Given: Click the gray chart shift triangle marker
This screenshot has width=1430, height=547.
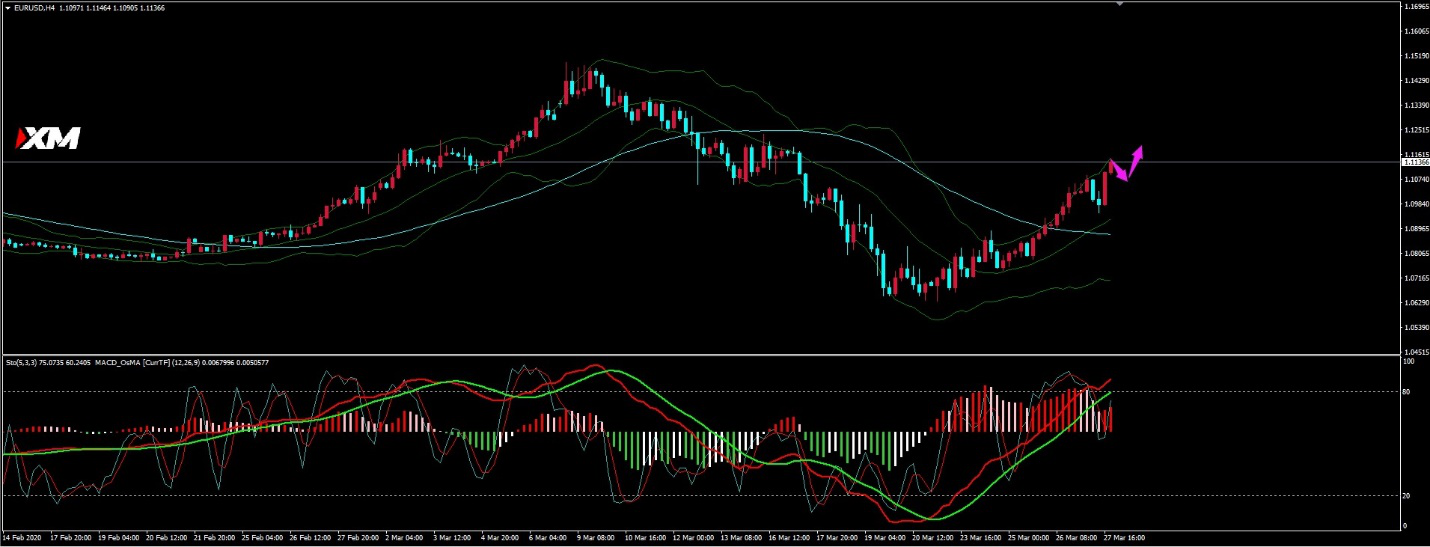Looking at the screenshot, I should (x=1119, y=4).
